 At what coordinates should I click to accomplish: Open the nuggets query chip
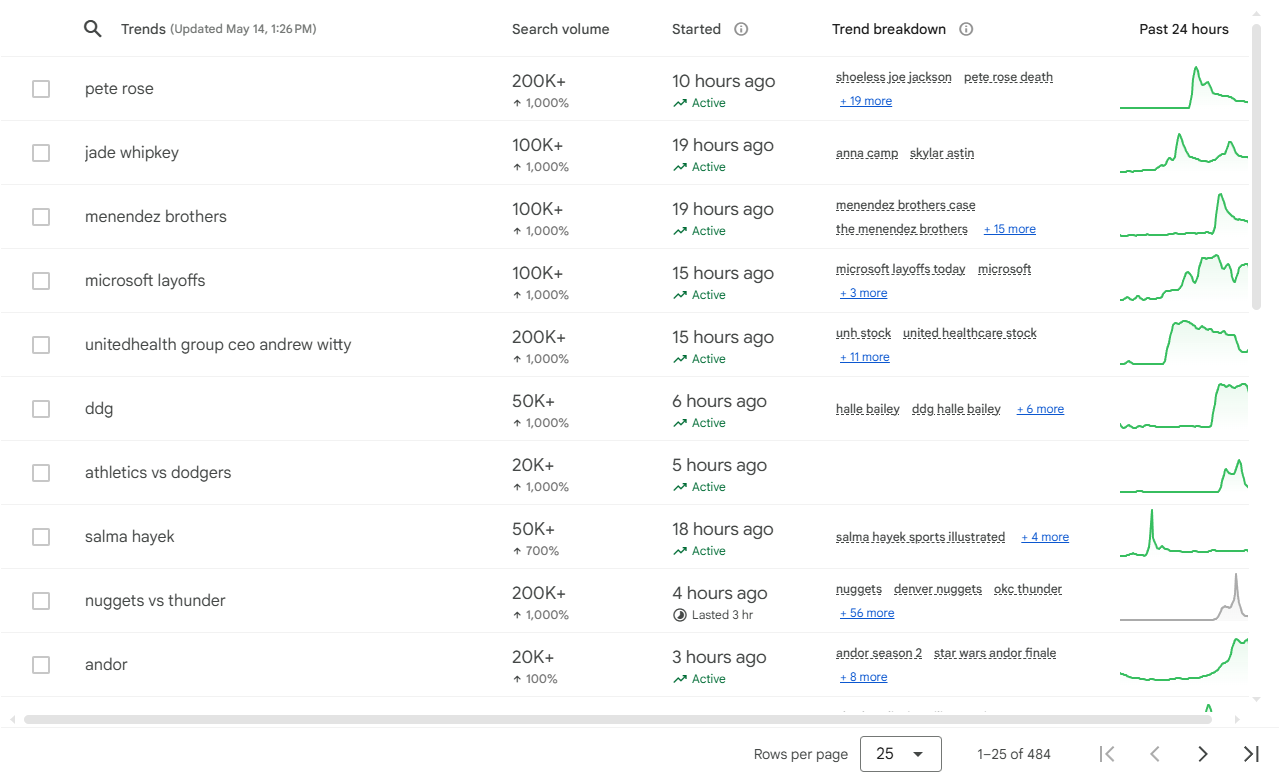tap(859, 589)
